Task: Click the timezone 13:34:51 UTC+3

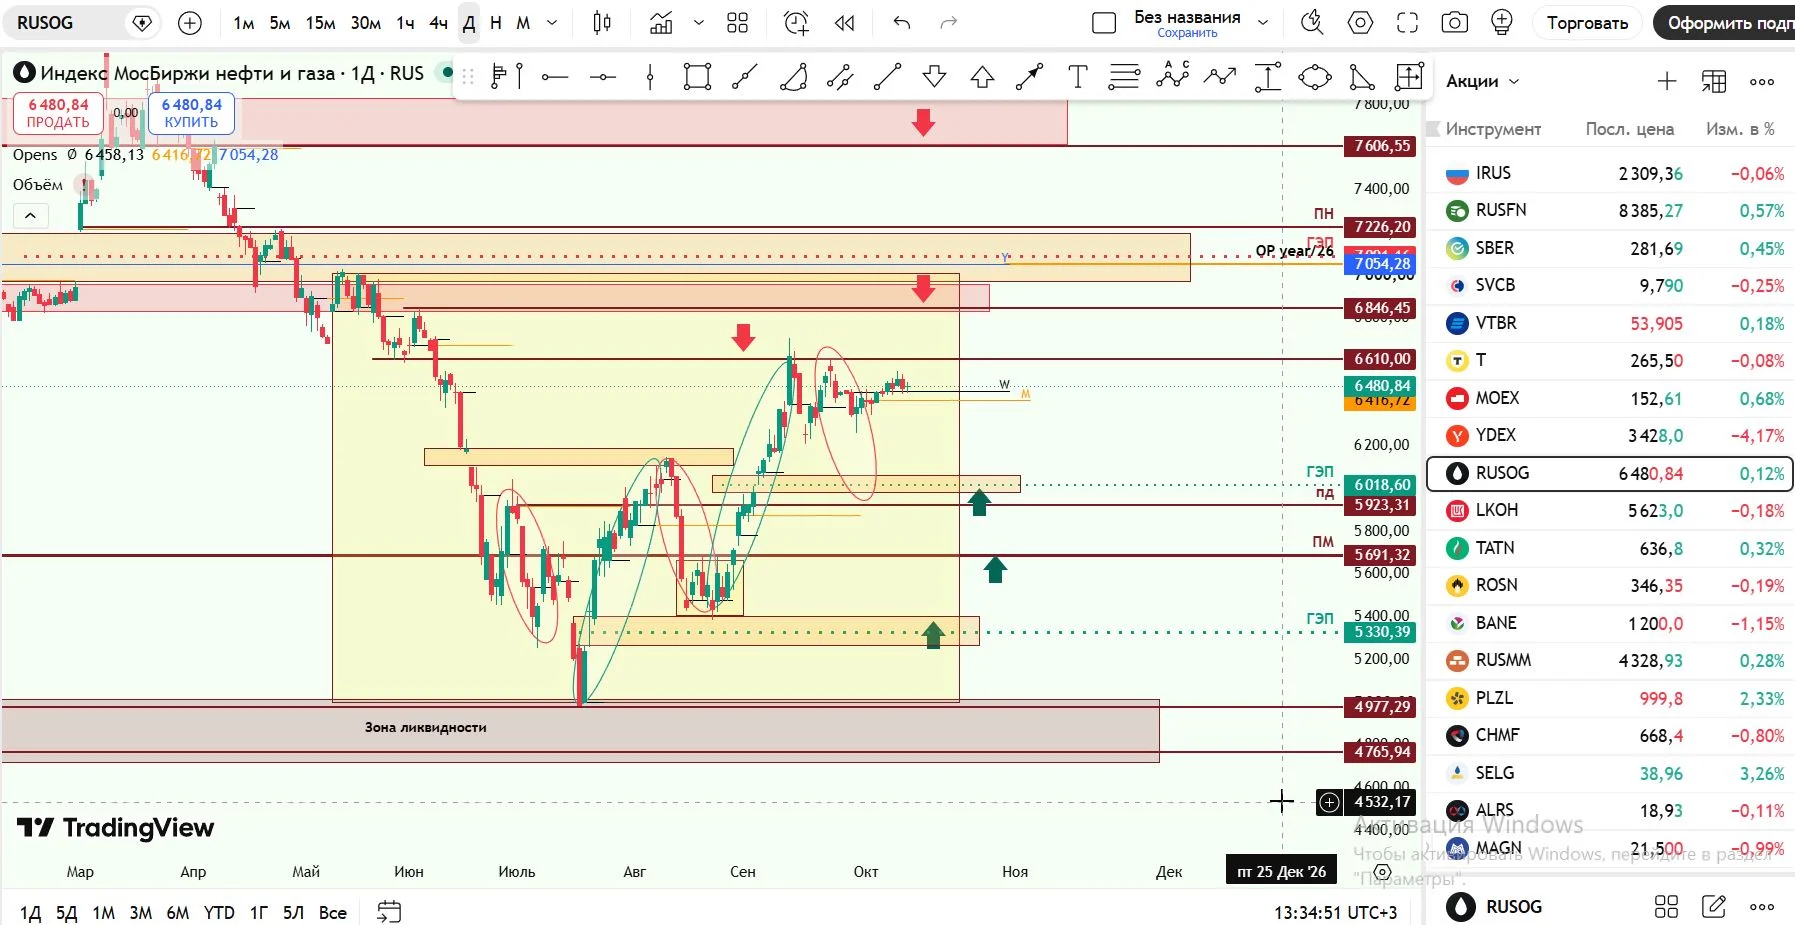Action: [x=1335, y=912]
